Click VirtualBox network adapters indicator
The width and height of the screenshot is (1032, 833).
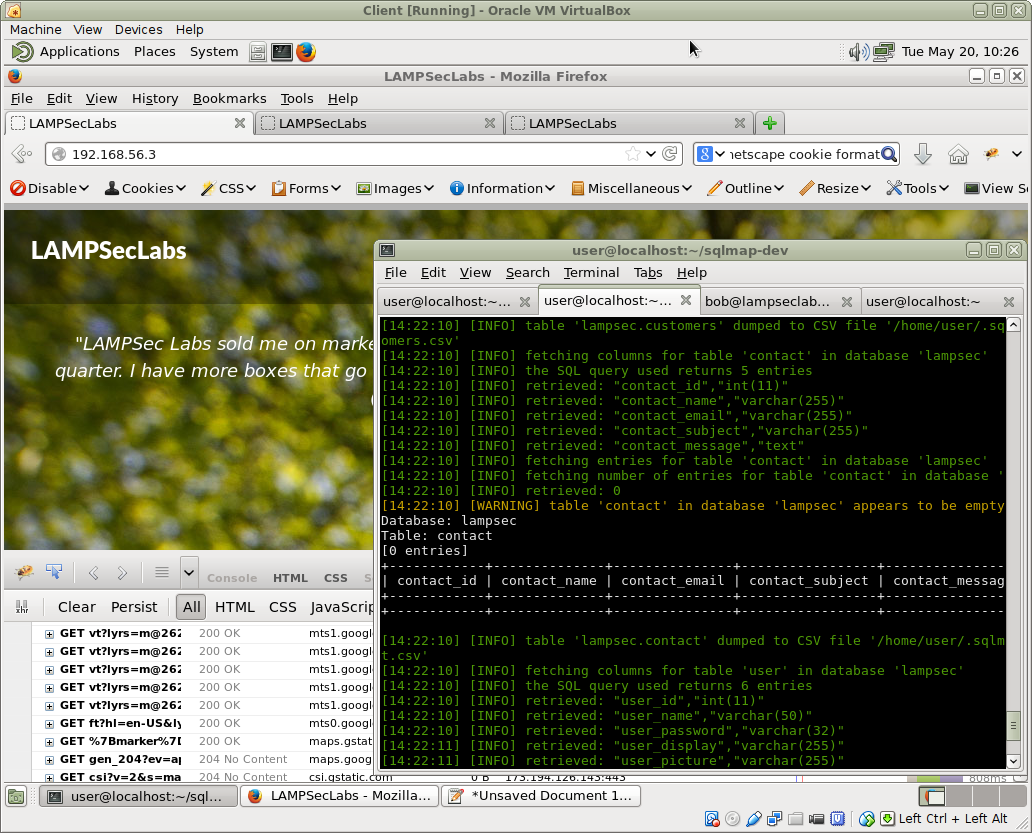(775, 819)
